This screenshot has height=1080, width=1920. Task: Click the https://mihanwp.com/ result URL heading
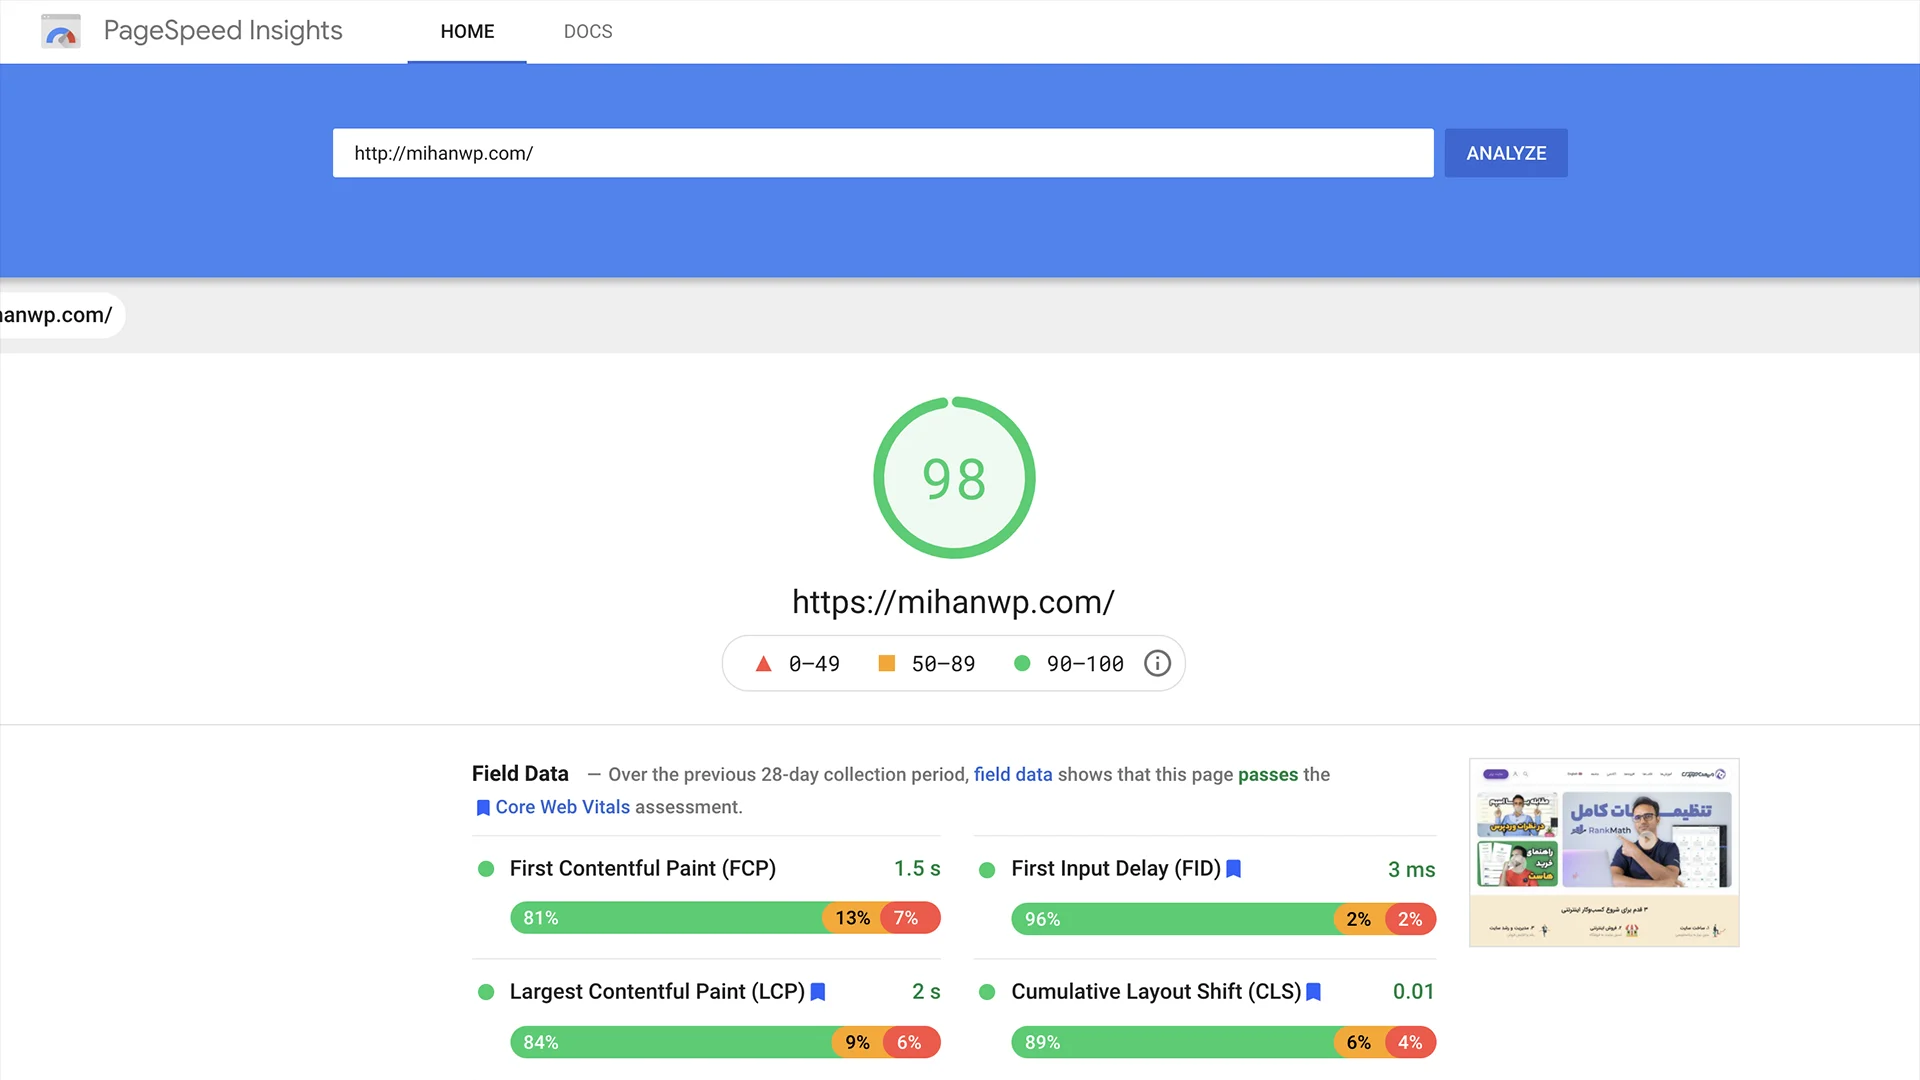pos(953,602)
